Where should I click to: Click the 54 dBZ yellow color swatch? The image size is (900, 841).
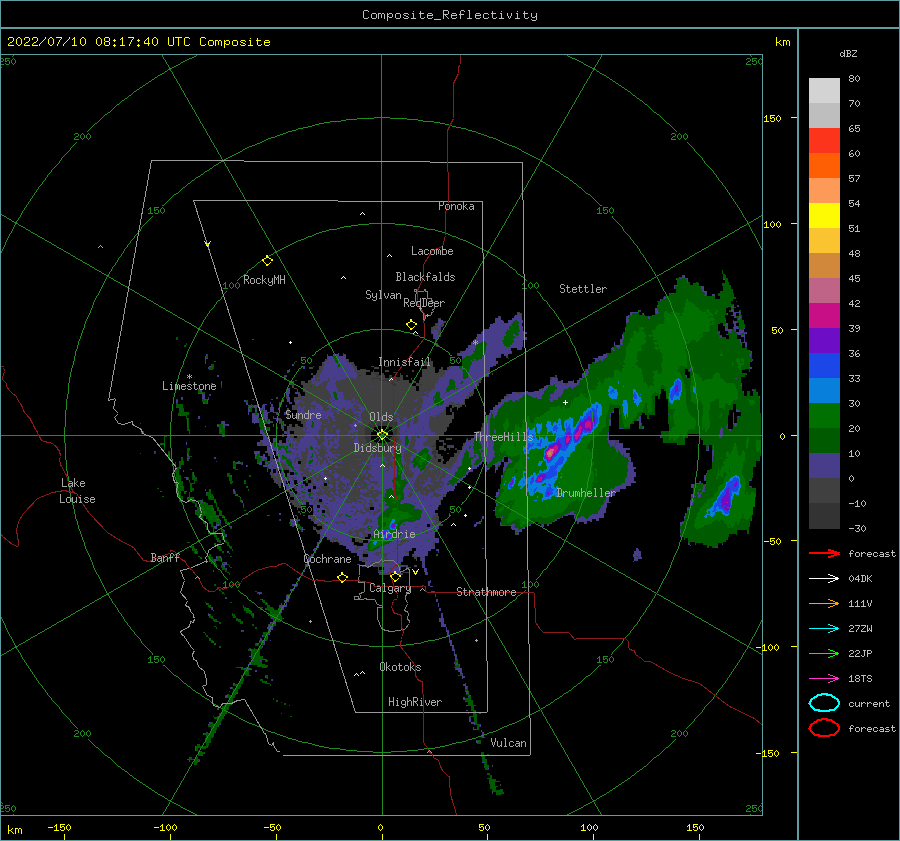pyautogui.click(x=824, y=215)
